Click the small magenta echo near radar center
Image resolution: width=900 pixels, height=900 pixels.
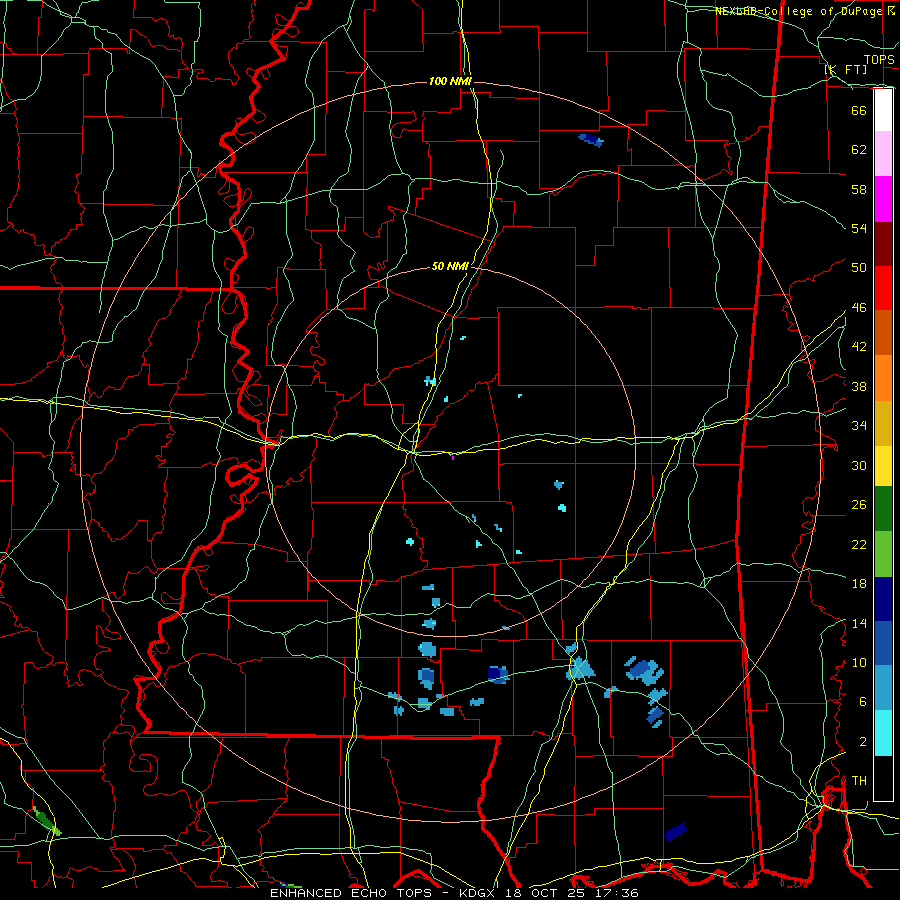click(453, 457)
